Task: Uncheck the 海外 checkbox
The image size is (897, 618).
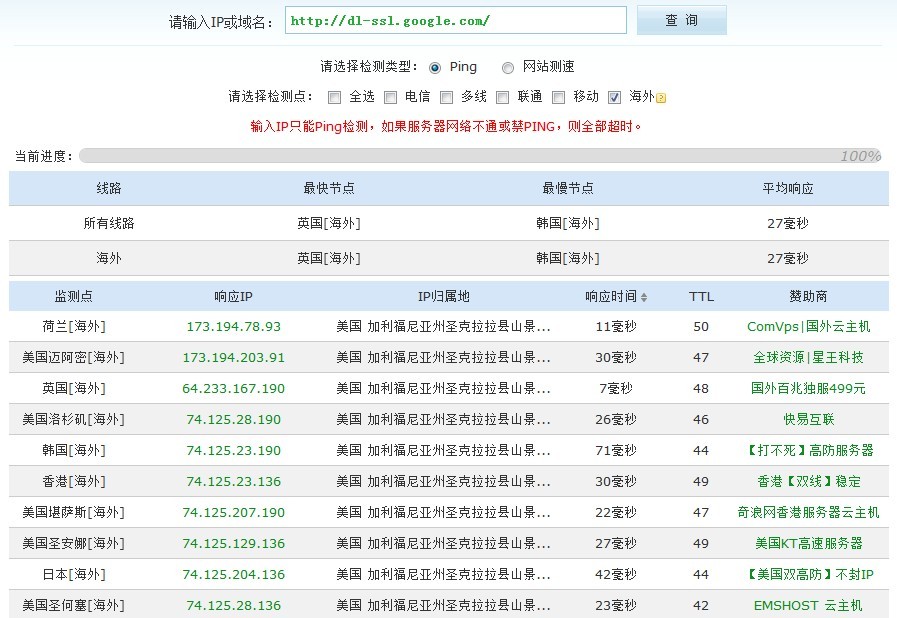Action: (614, 98)
